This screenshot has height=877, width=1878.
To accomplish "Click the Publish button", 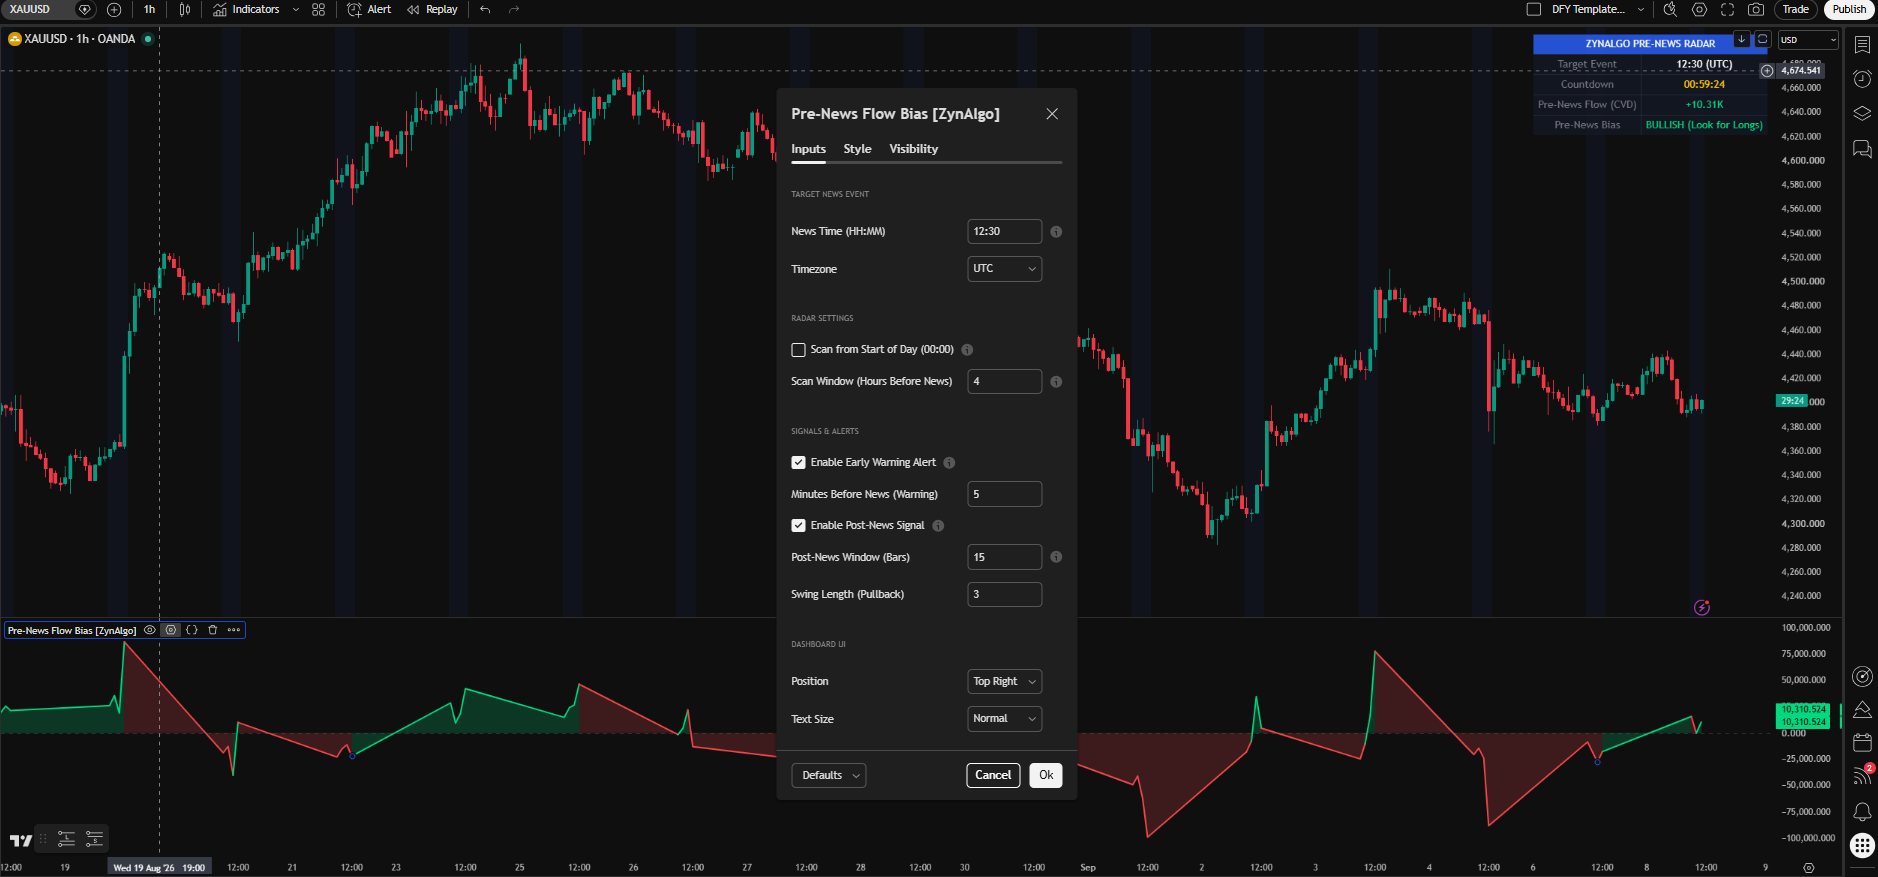I will 1849,10.
